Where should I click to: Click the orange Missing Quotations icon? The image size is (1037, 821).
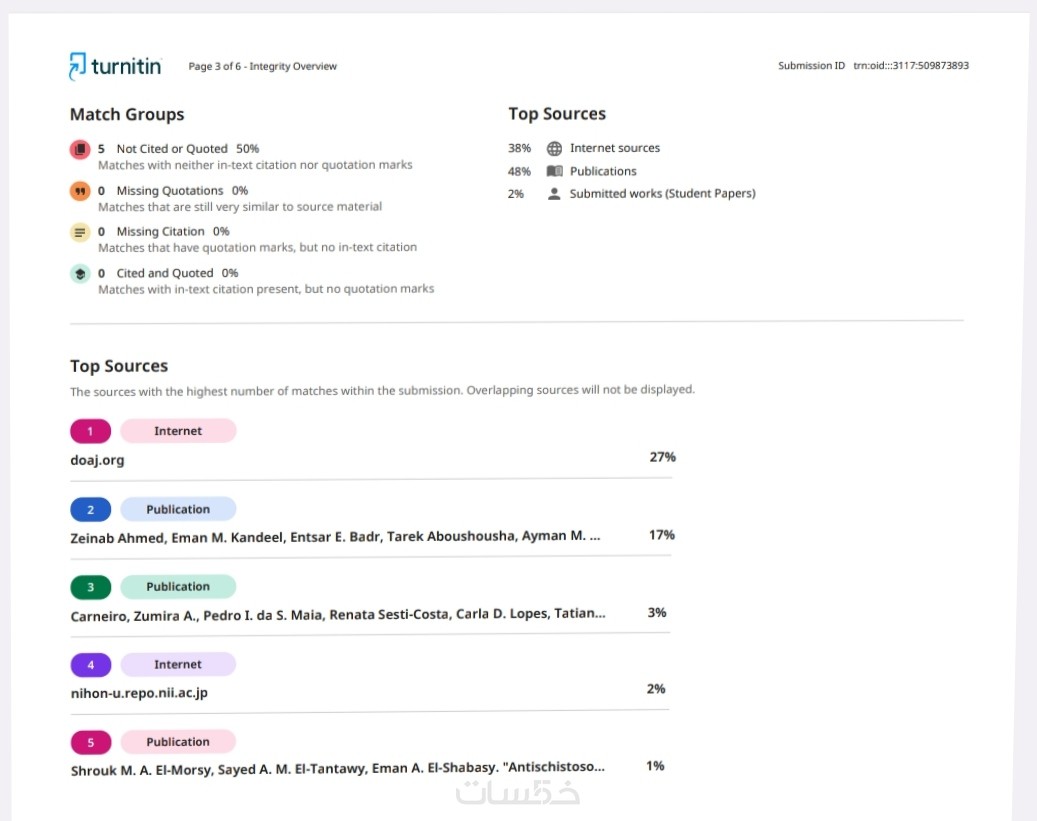coord(80,191)
